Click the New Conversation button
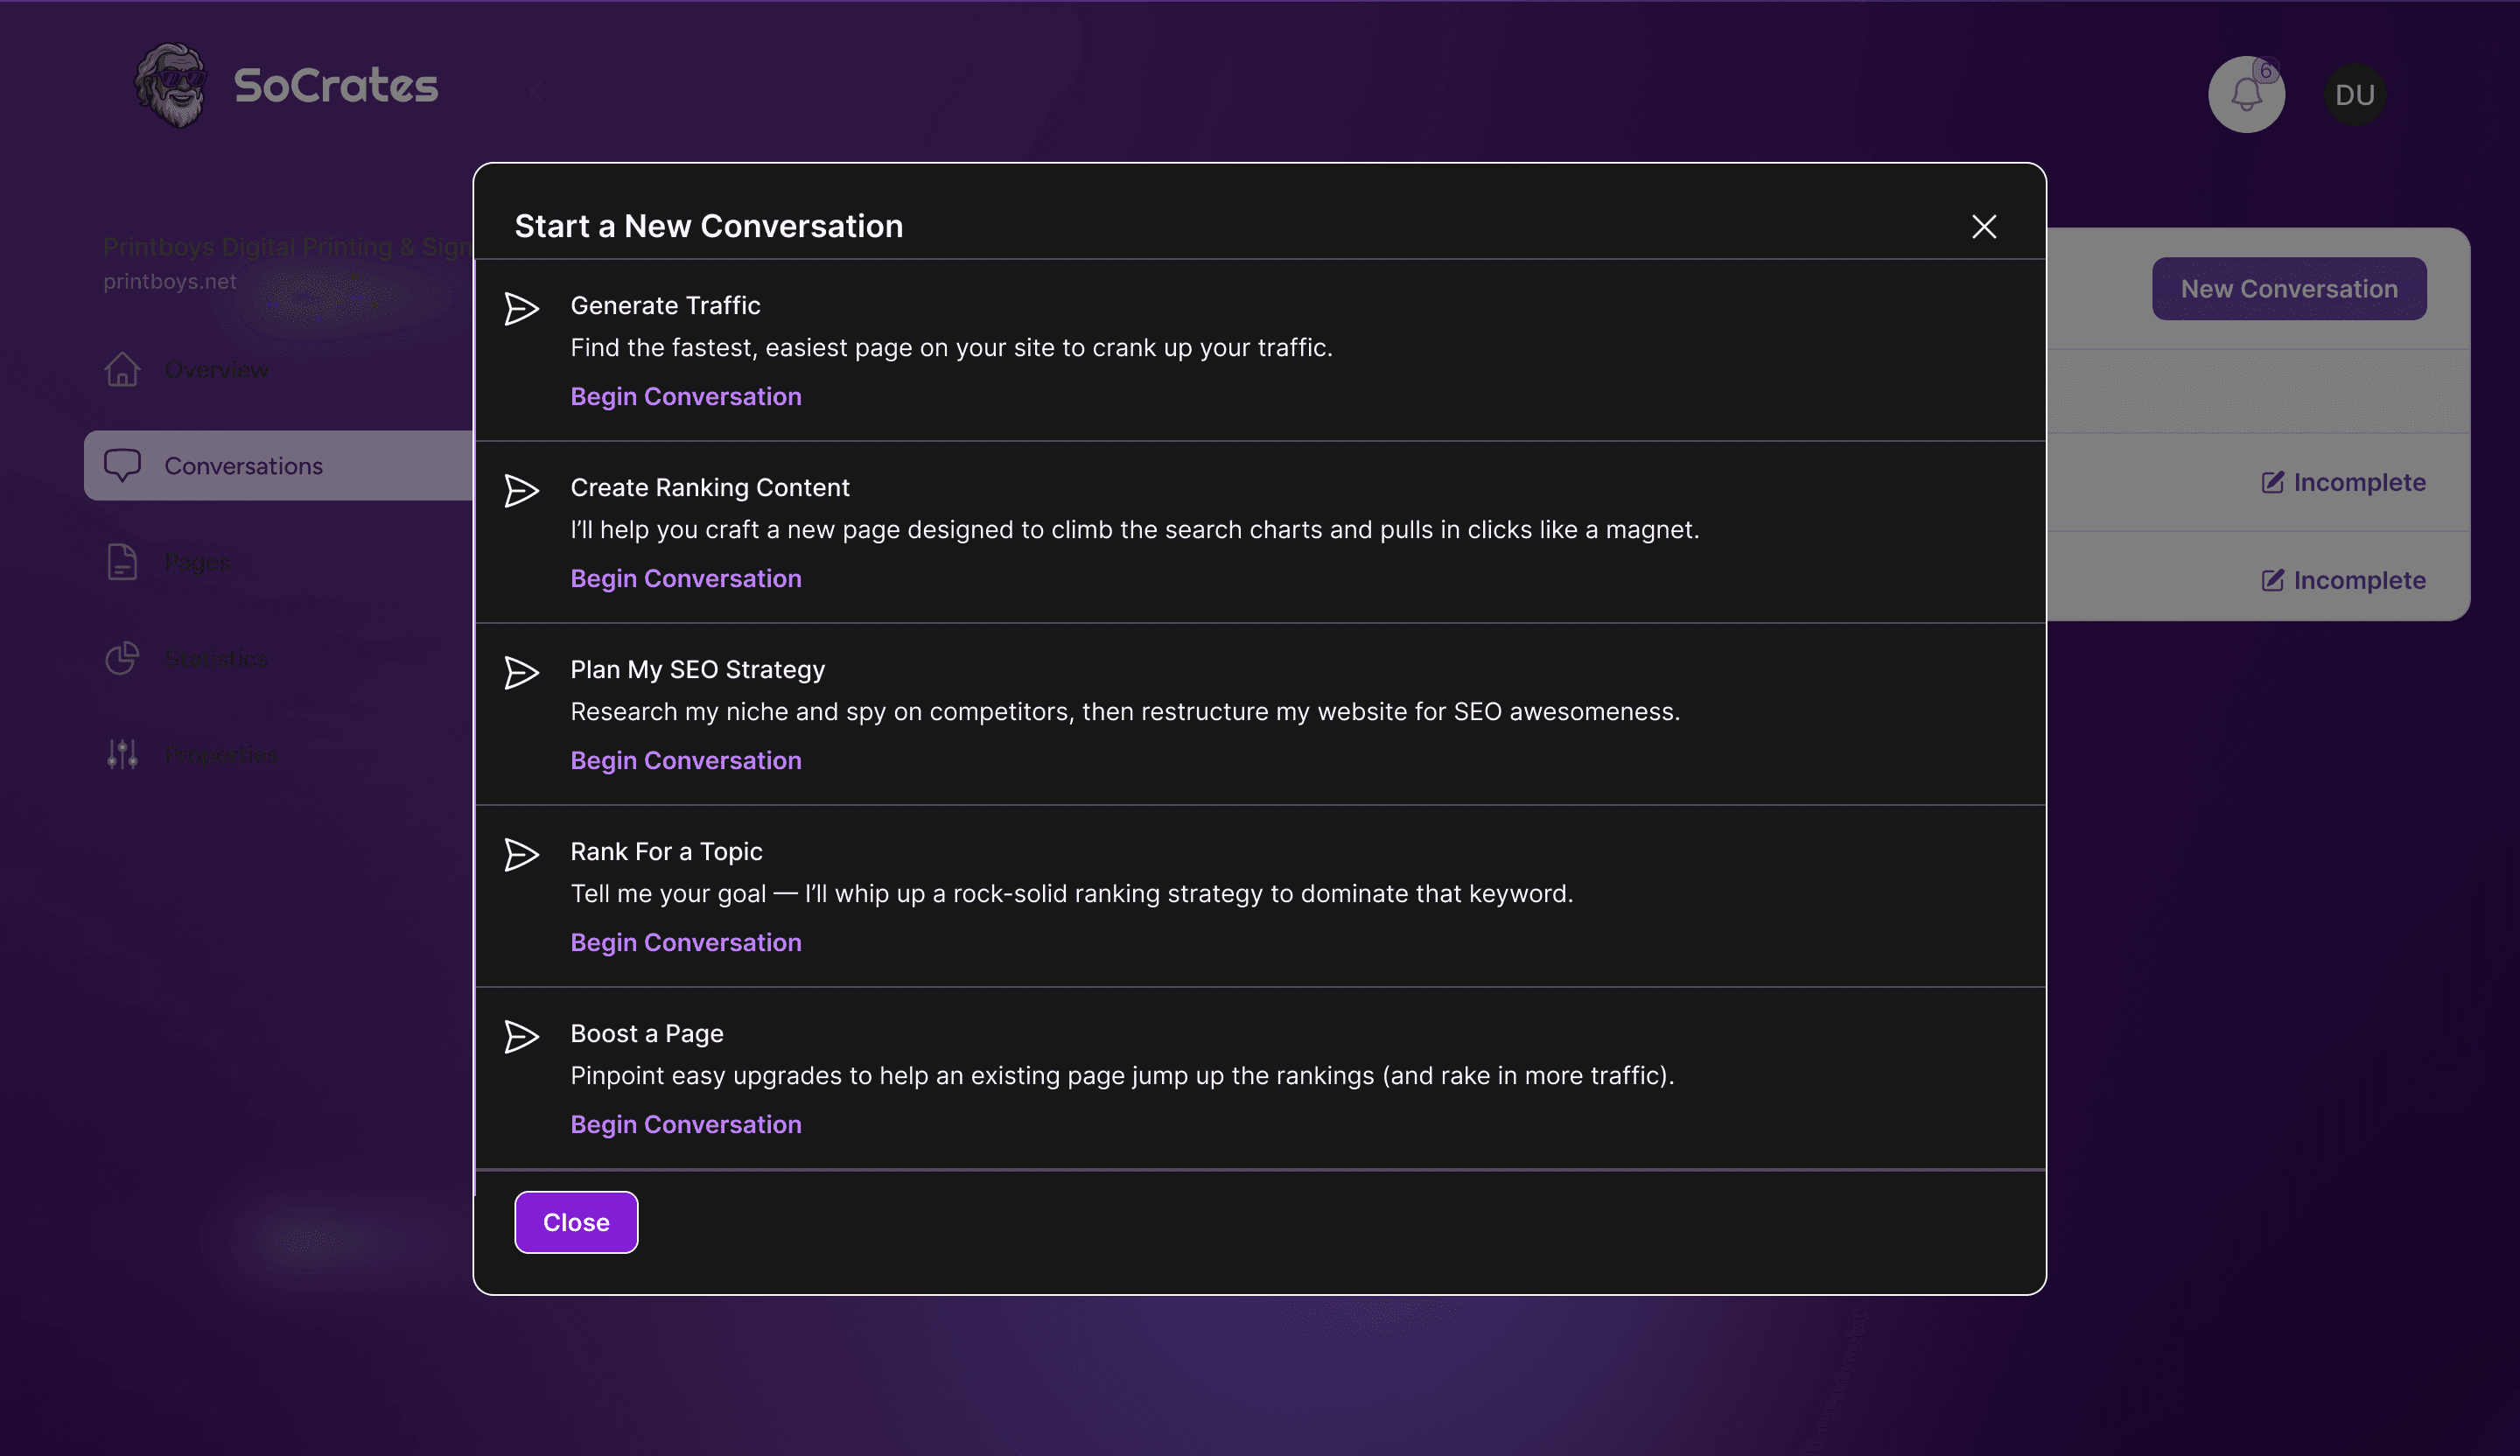 click(2288, 289)
